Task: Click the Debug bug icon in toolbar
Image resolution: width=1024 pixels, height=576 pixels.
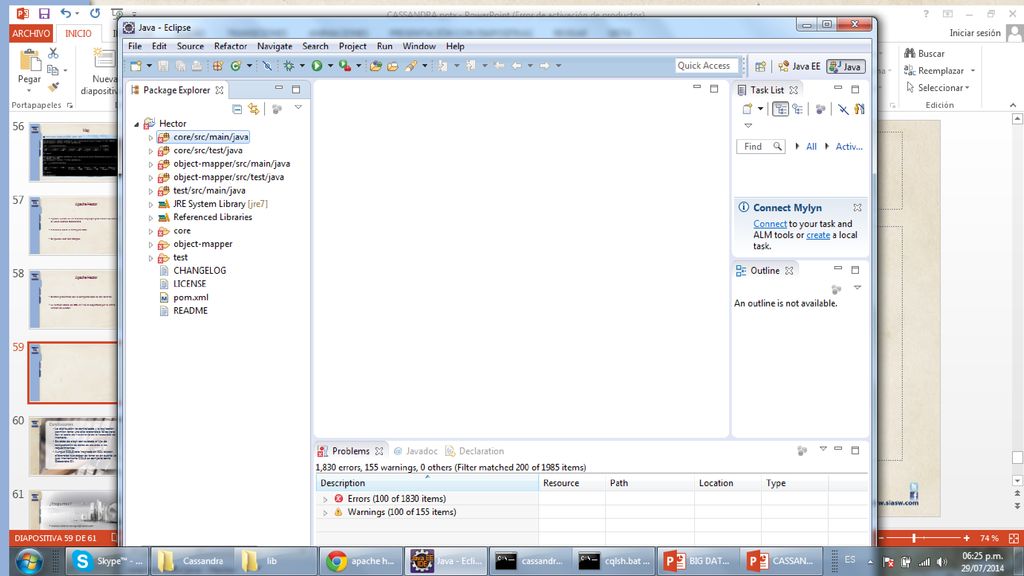Action: coord(289,66)
